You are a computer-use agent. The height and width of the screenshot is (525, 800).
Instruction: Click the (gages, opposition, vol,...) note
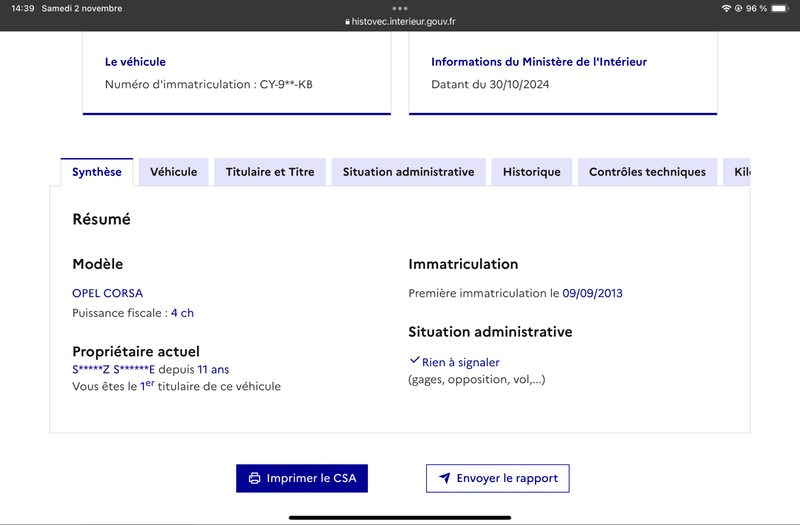tap(477, 380)
